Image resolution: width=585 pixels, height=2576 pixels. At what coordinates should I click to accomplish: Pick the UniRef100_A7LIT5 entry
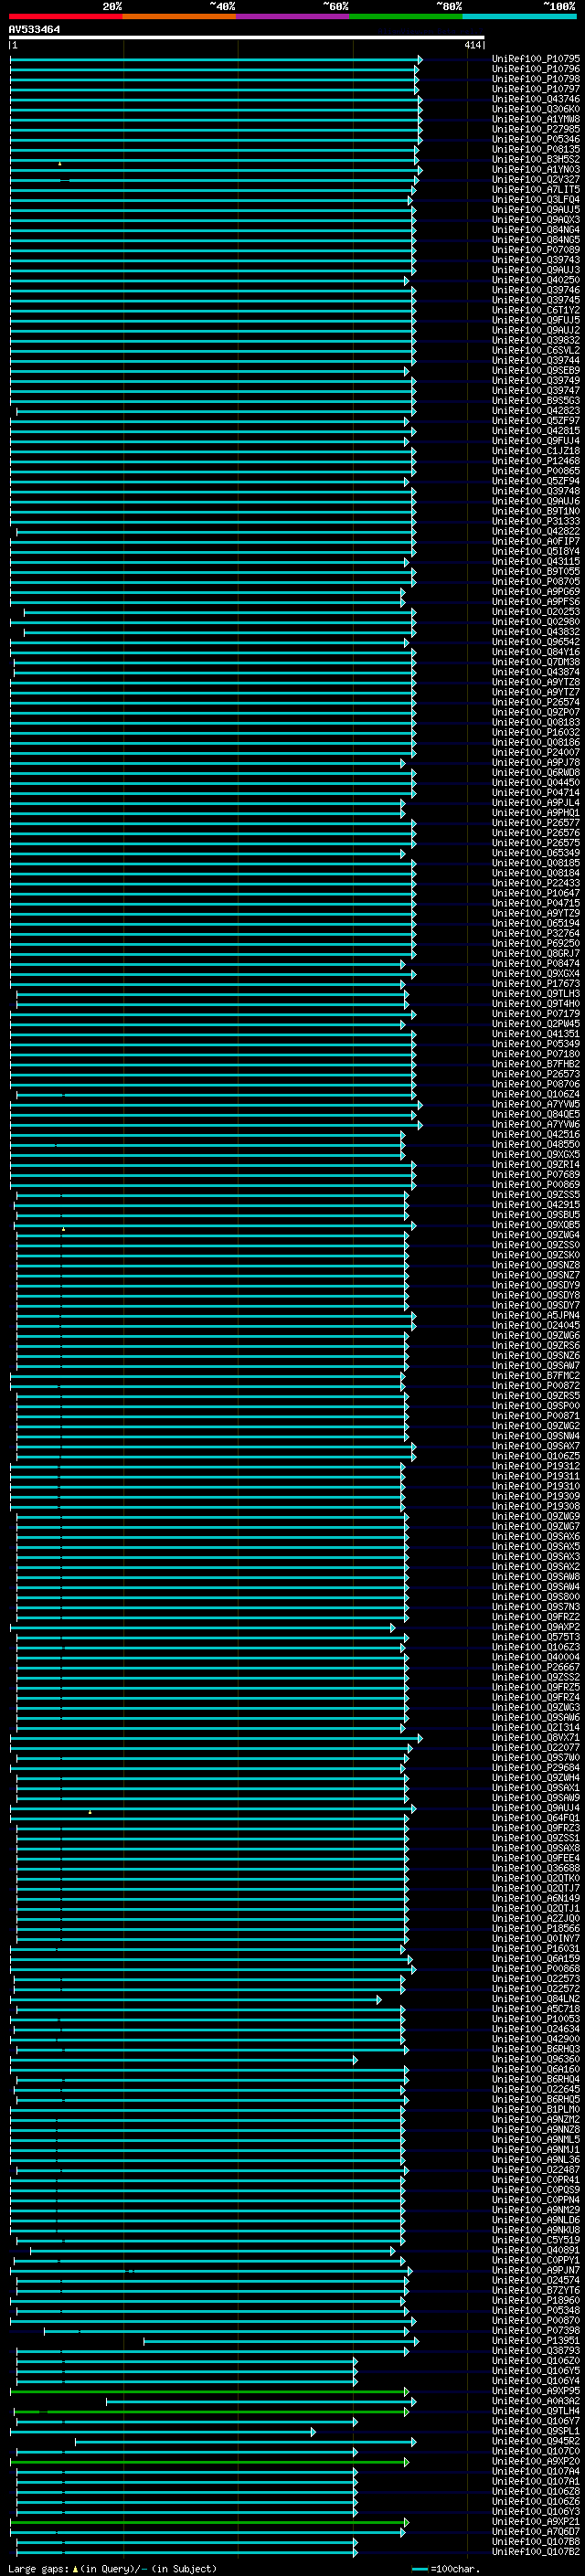tap(536, 189)
